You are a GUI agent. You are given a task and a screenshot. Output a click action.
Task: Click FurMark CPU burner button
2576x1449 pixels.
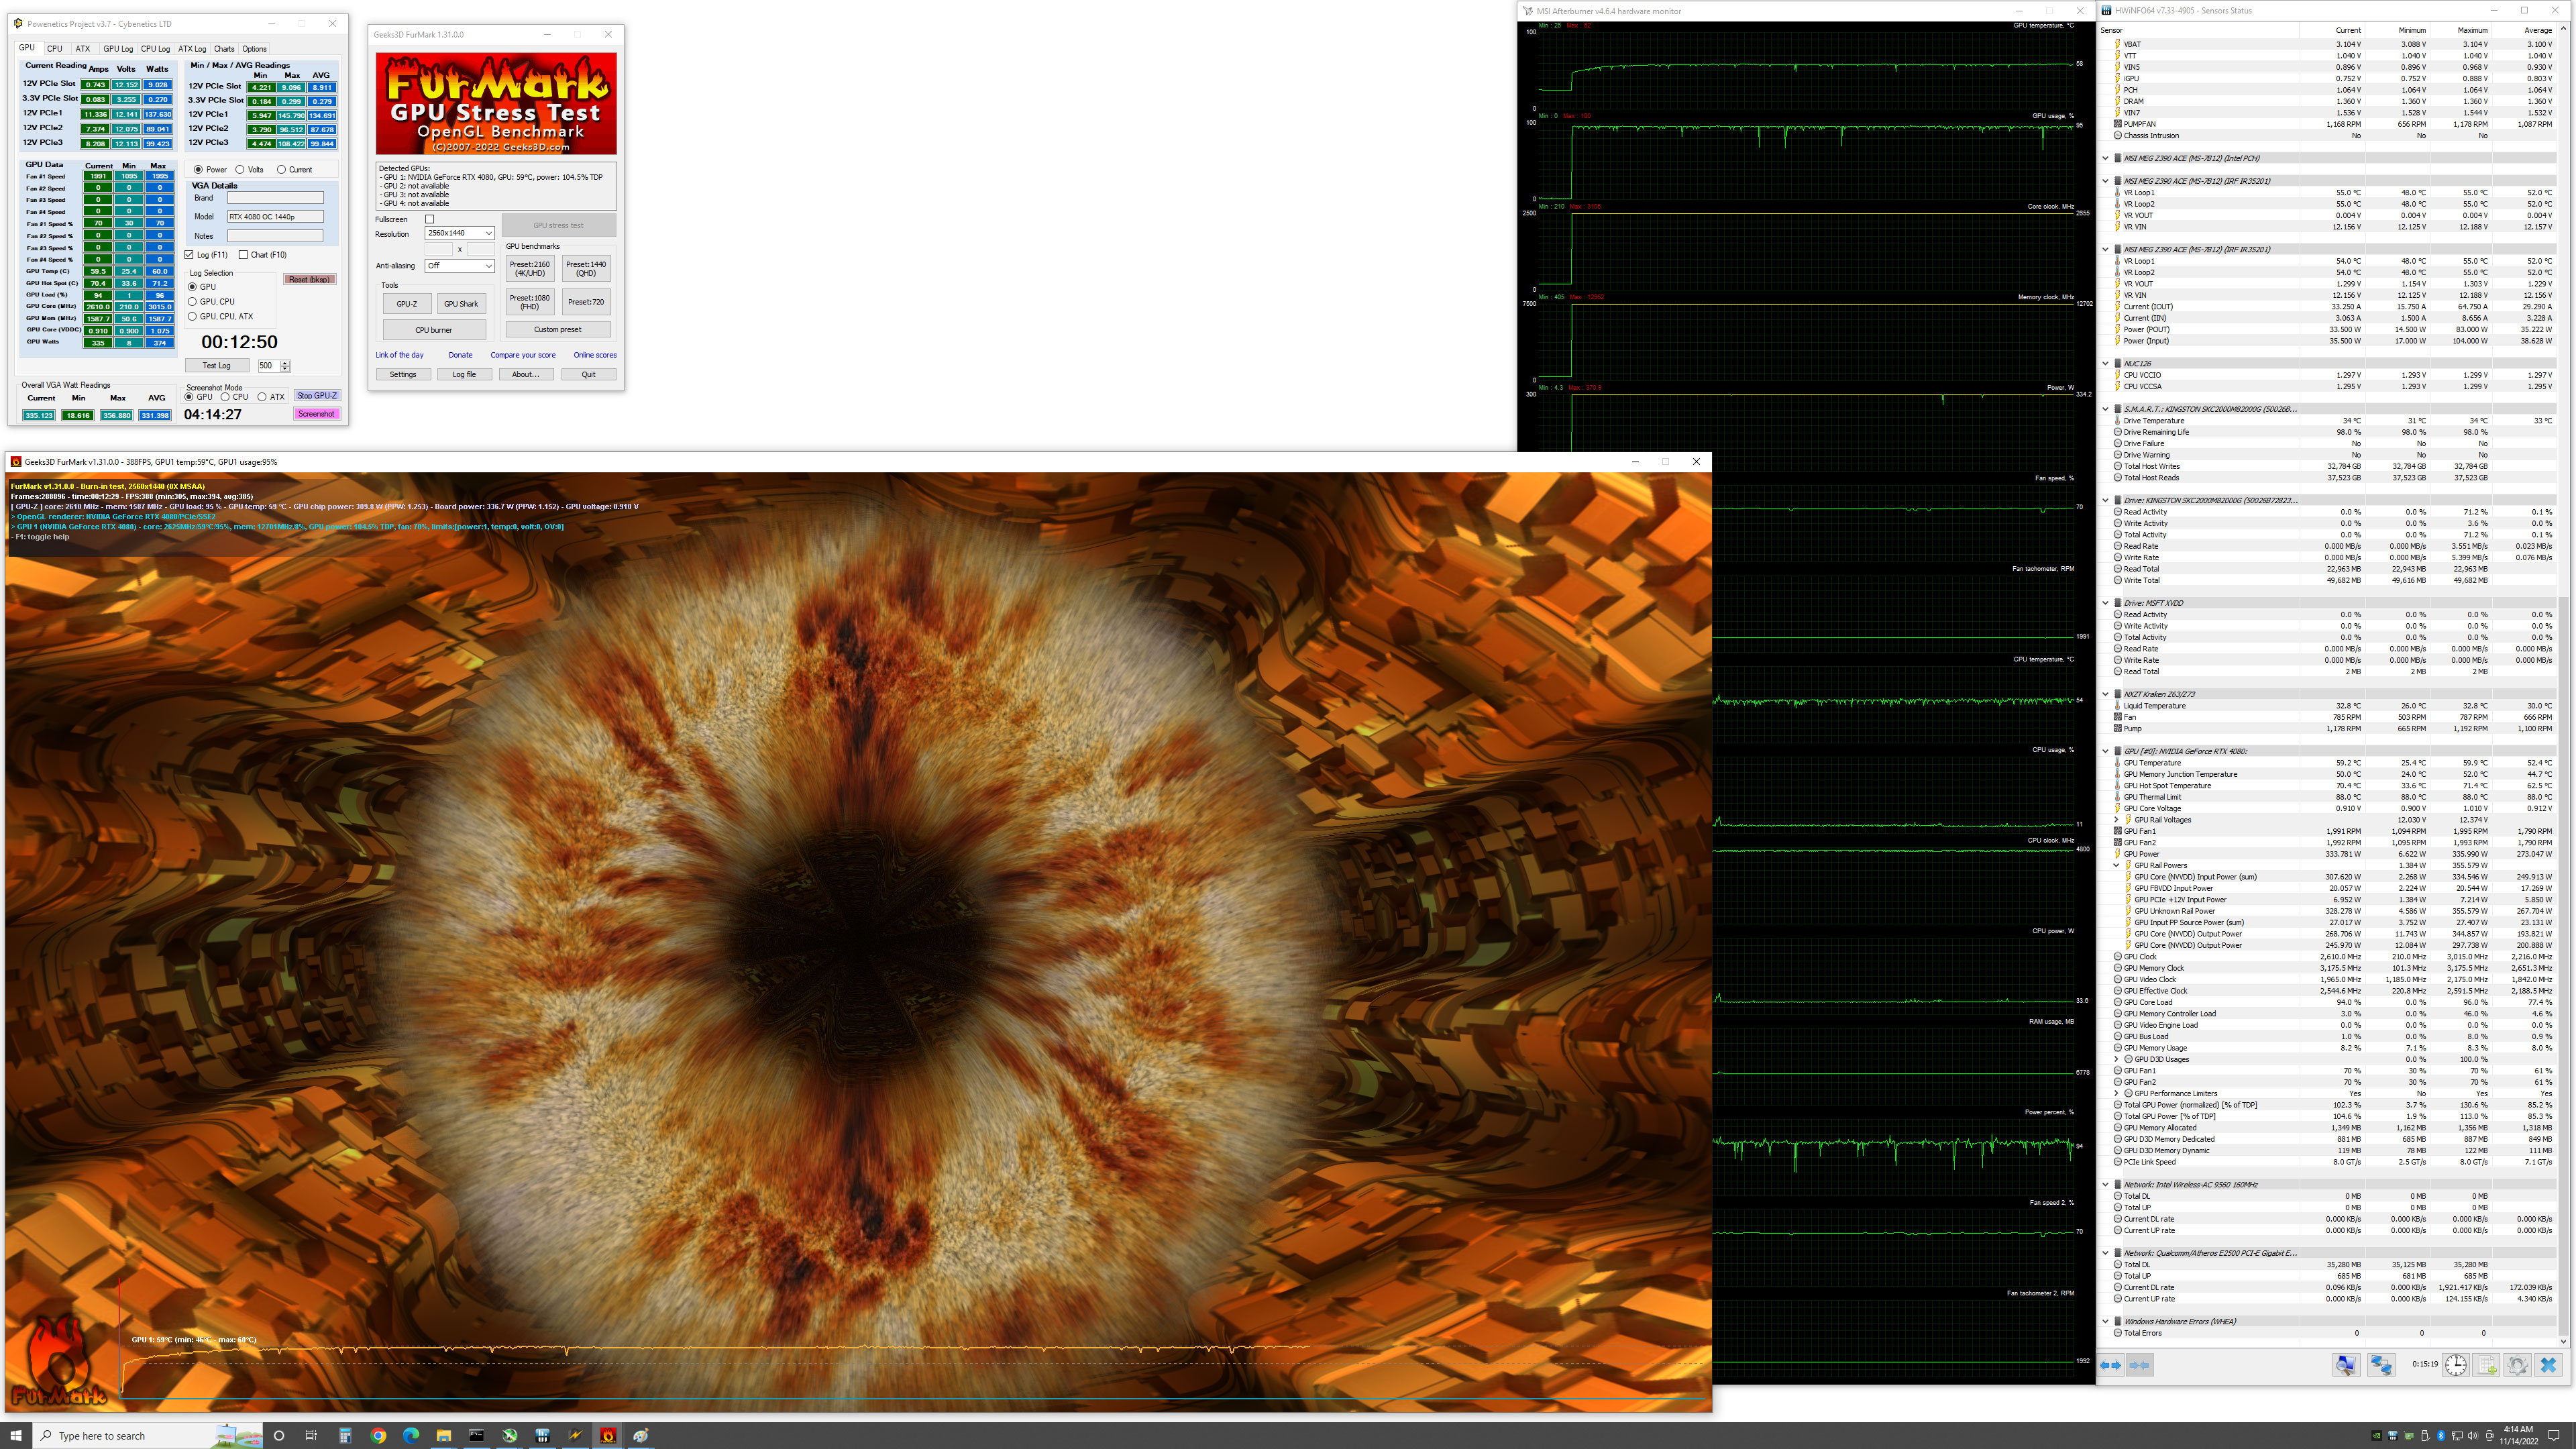pyautogui.click(x=434, y=329)
